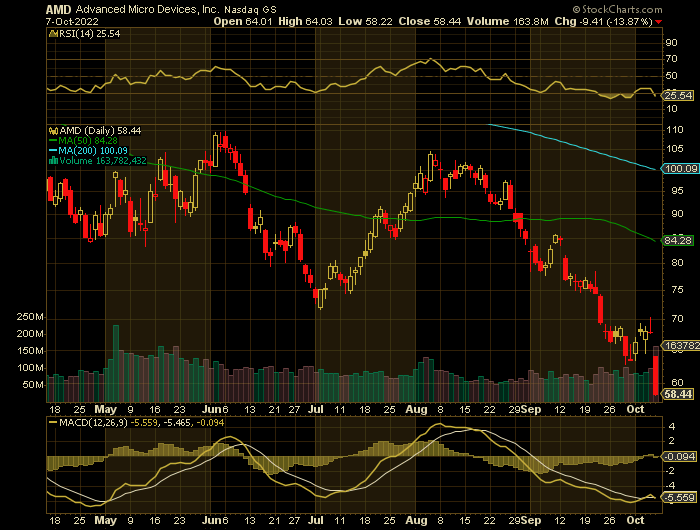Viewport: 700px width, 530px height.
Task: Click the 'High 64.03' value
Action: coord(305,21)
